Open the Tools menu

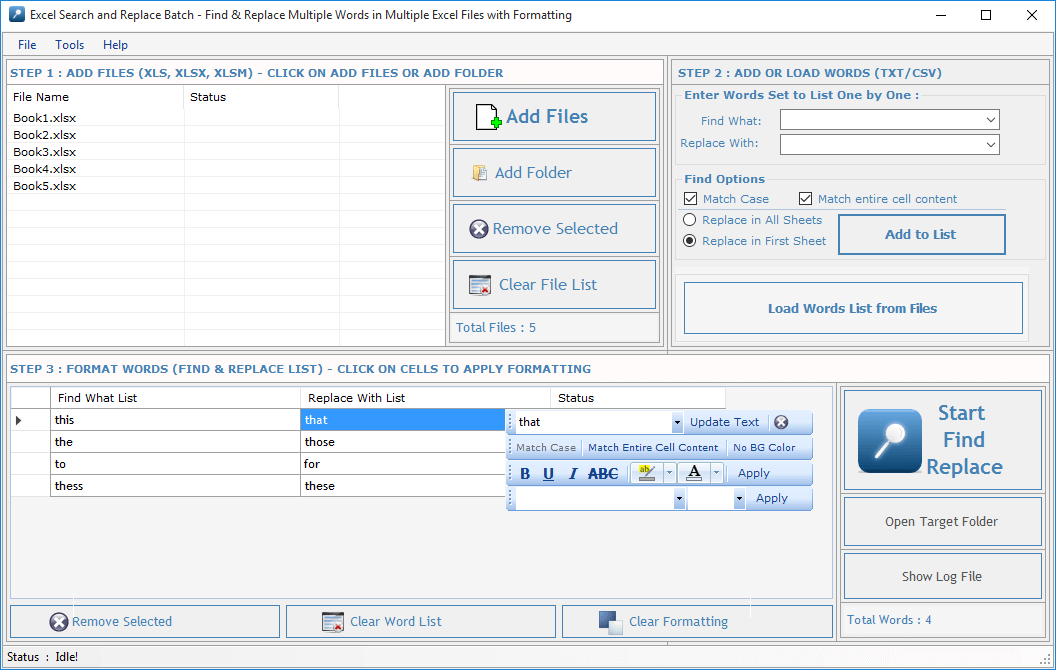pyautogui.click(x=69, y=44)
